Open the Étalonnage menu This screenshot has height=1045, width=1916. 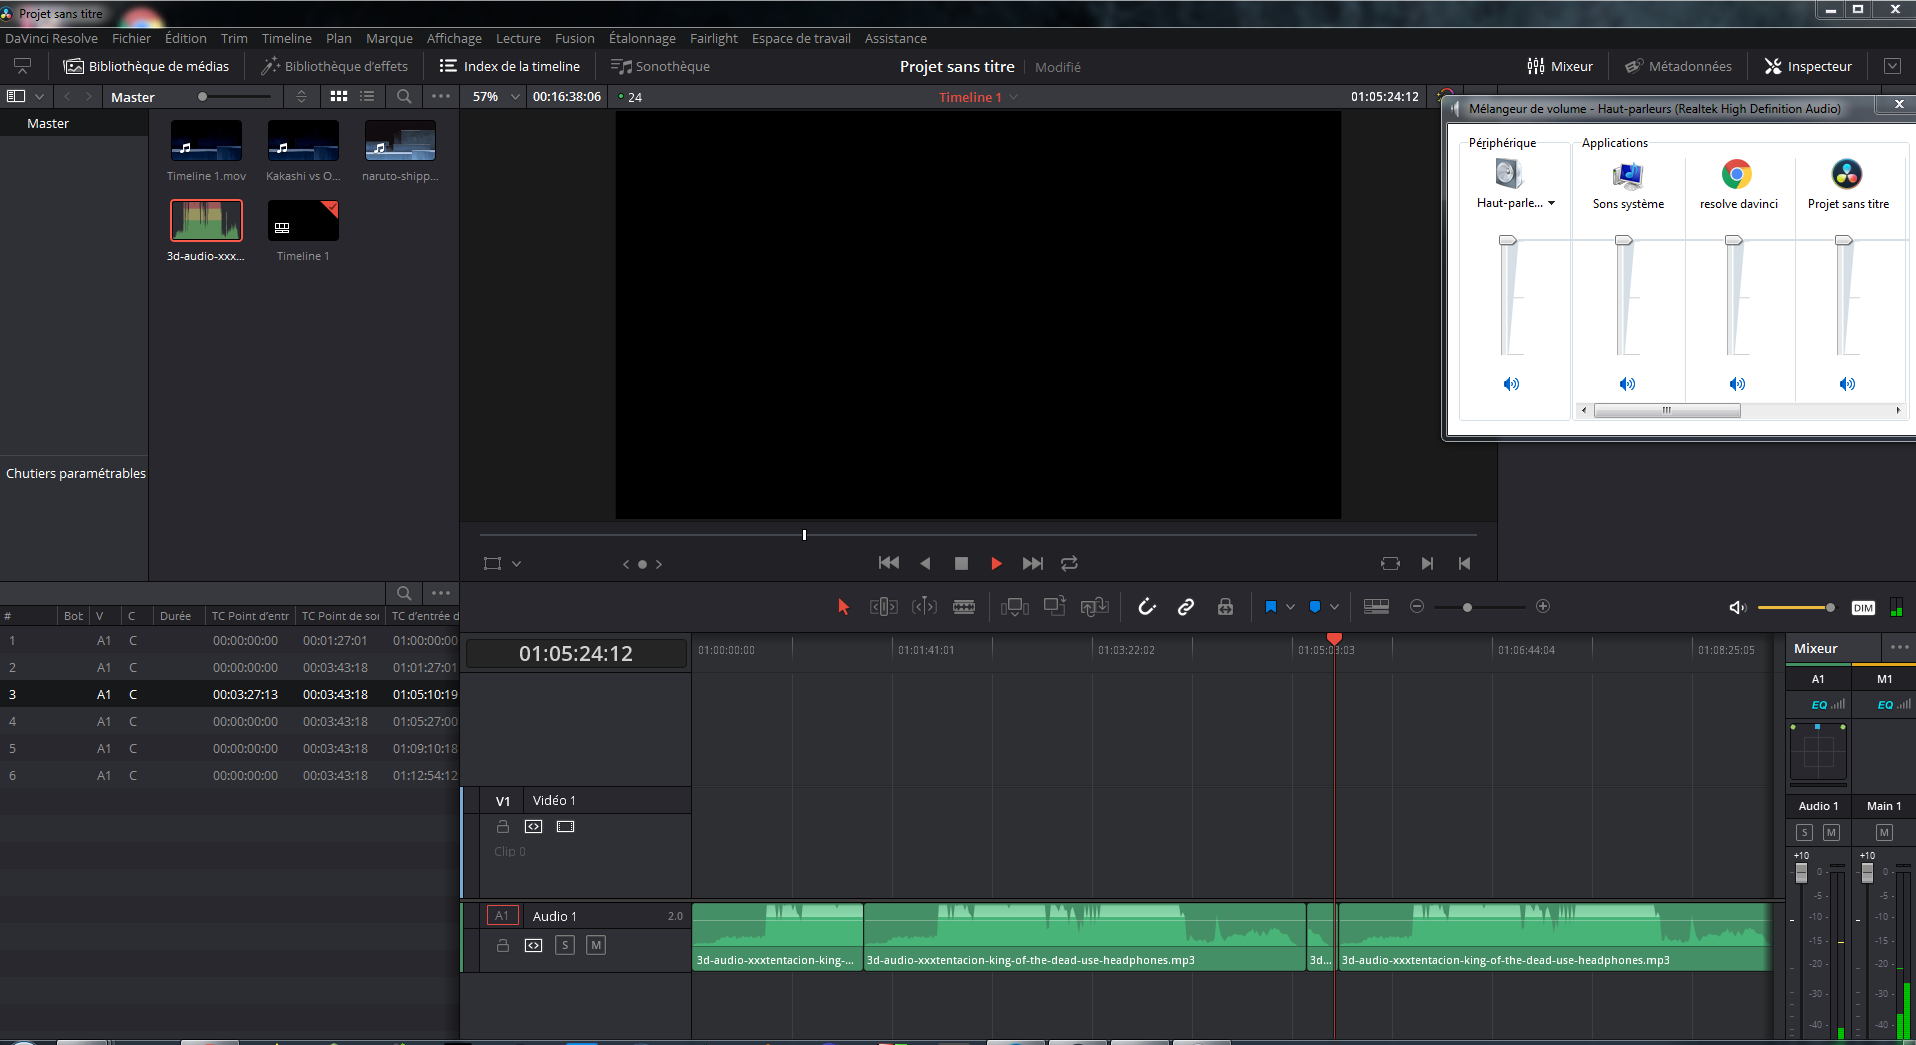pos(642,38)
